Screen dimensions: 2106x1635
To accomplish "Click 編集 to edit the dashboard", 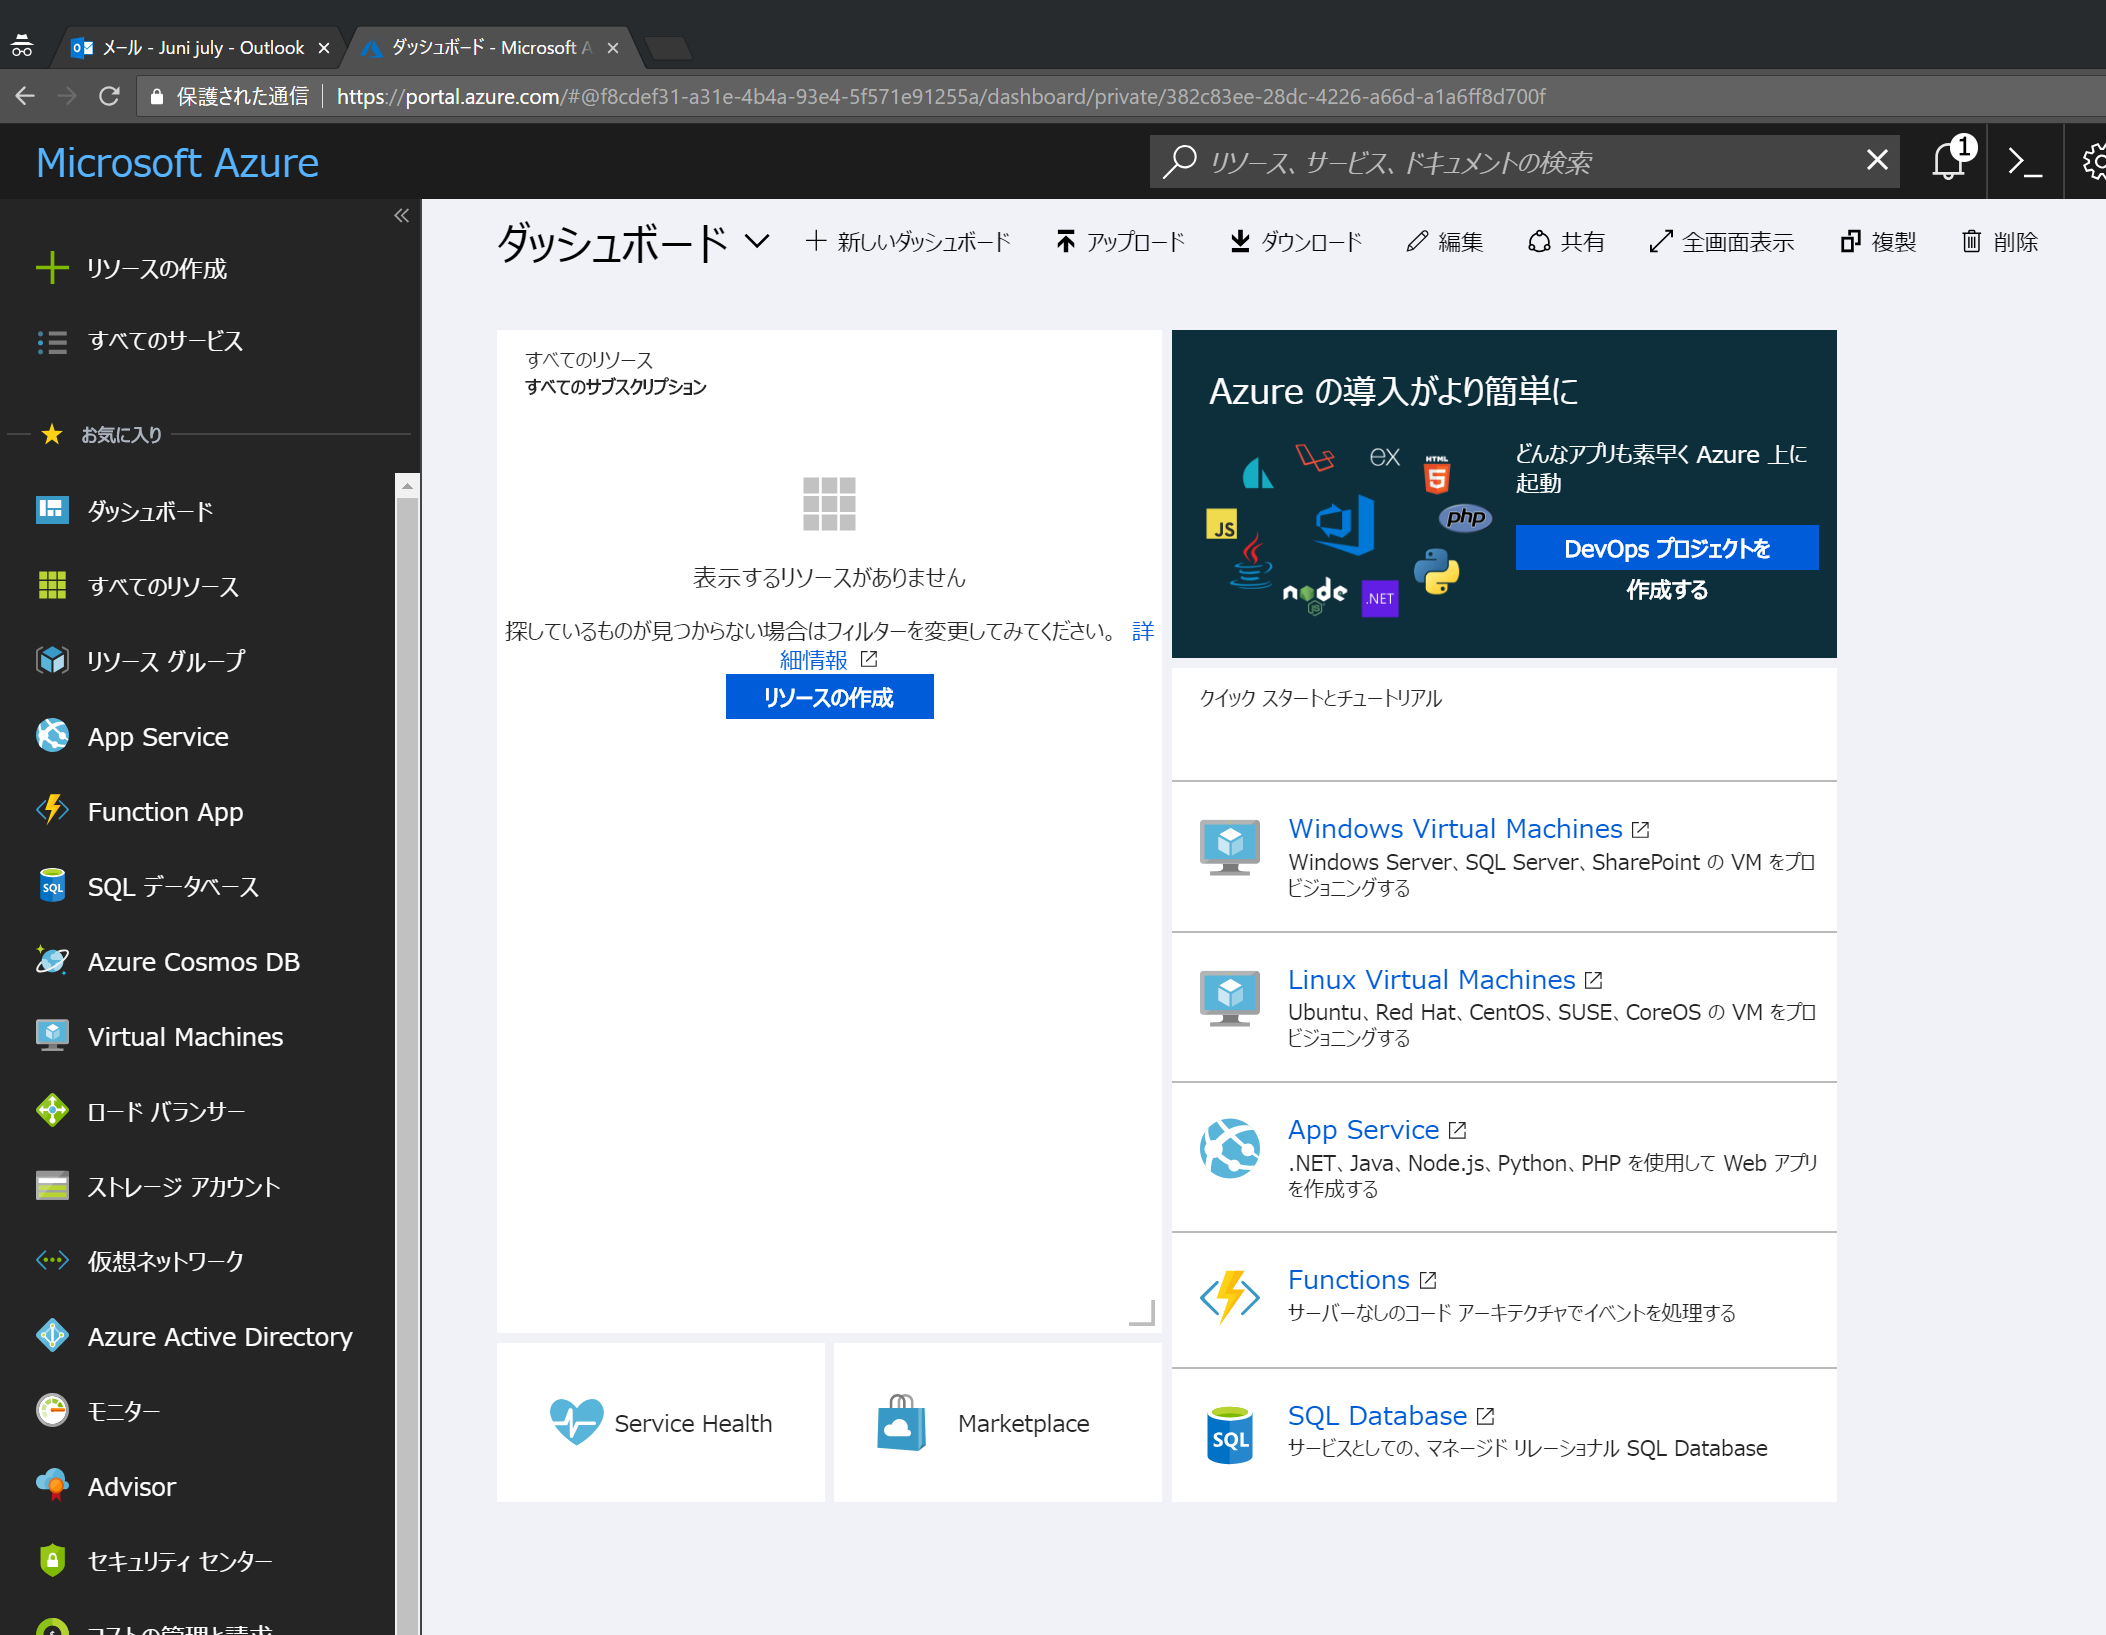I will coord(1444,242).
